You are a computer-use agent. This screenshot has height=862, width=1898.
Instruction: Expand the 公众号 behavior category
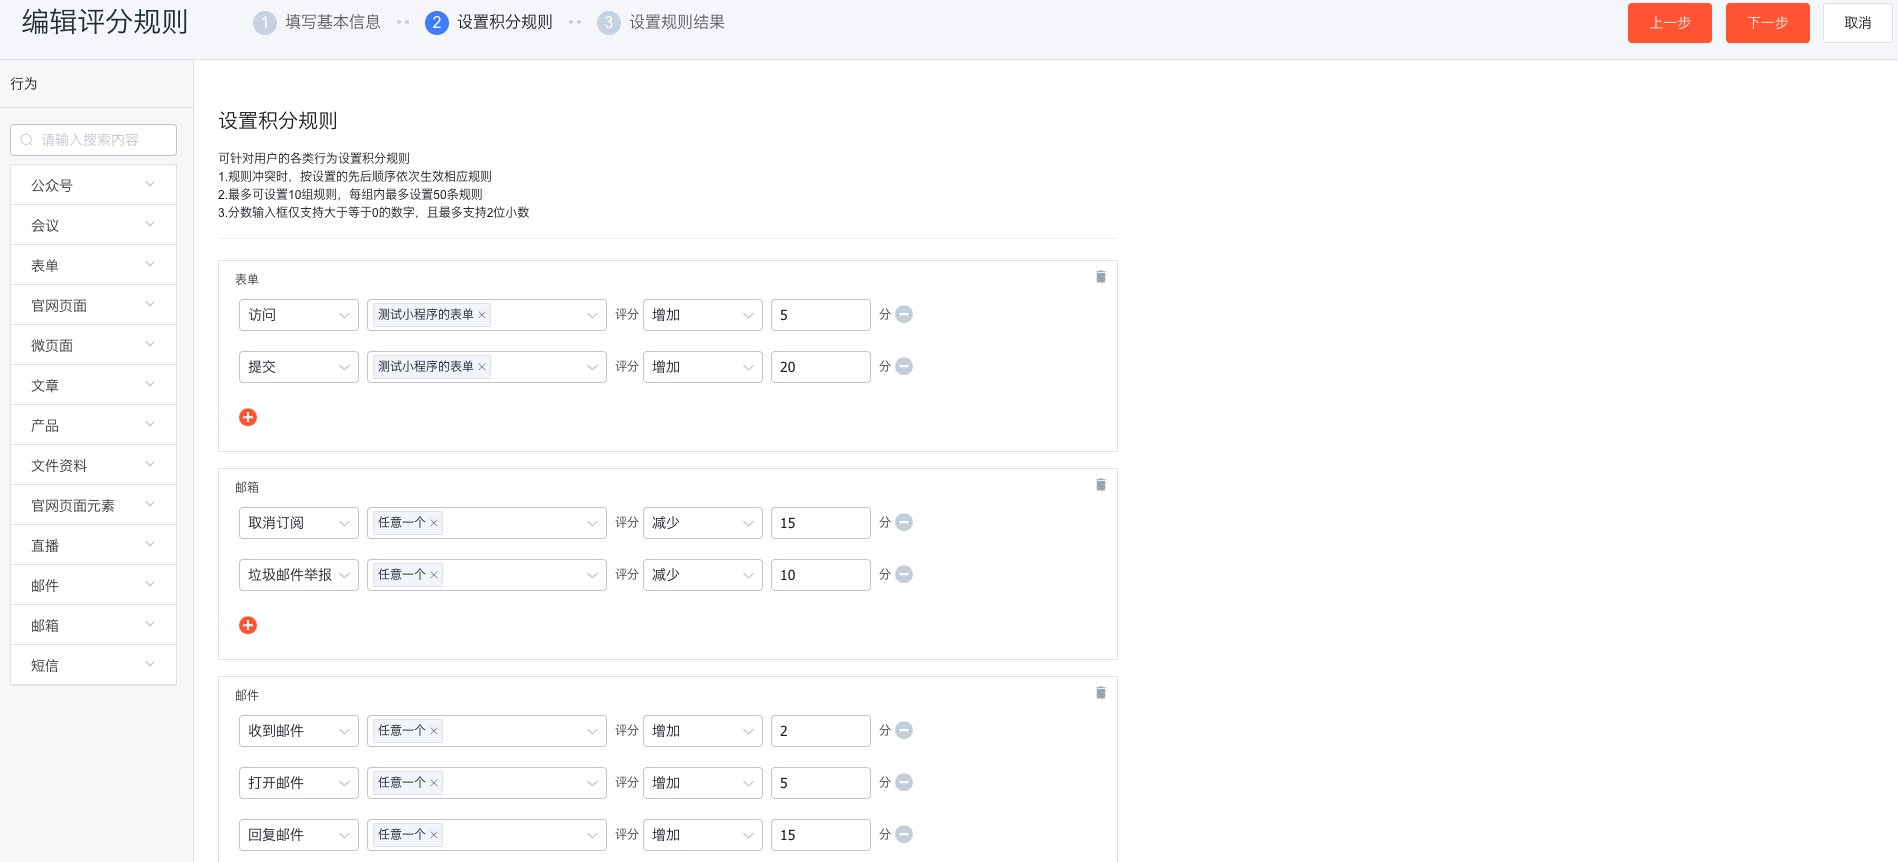pyautogui.click(x=93, y=185)
